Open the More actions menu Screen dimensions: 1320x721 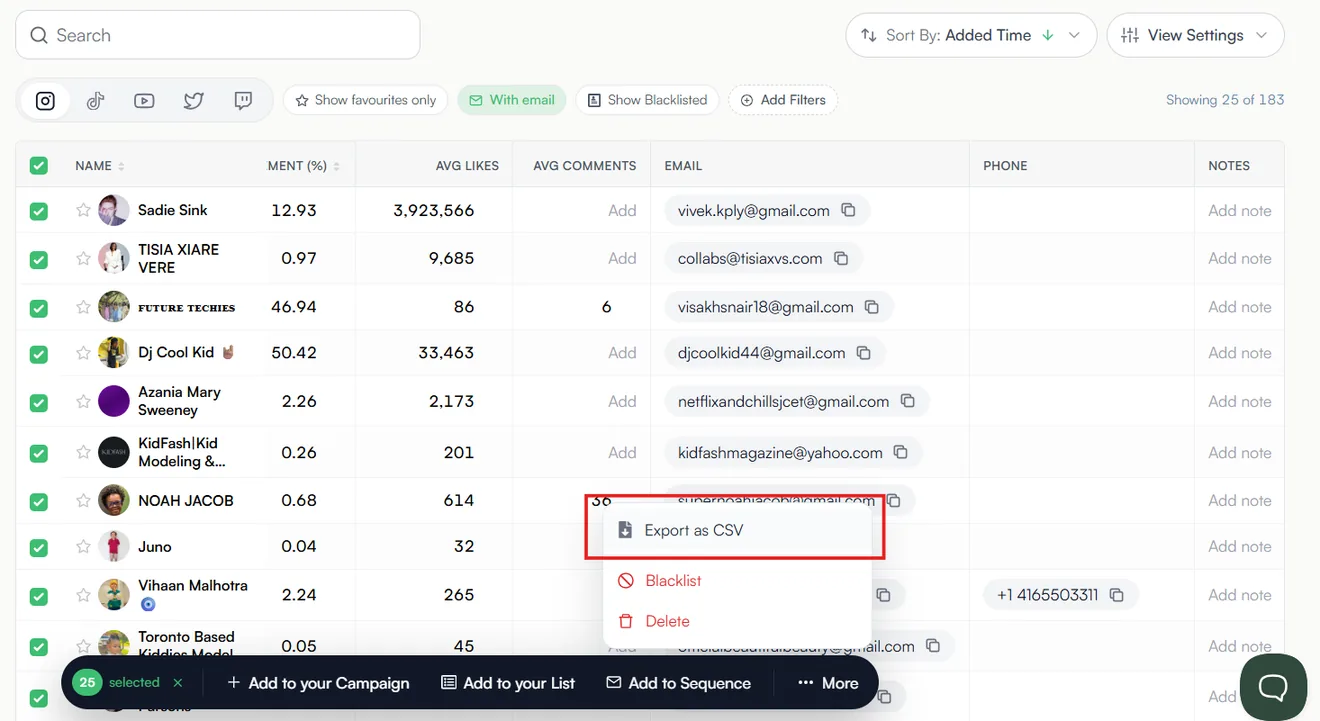point(827,683)
